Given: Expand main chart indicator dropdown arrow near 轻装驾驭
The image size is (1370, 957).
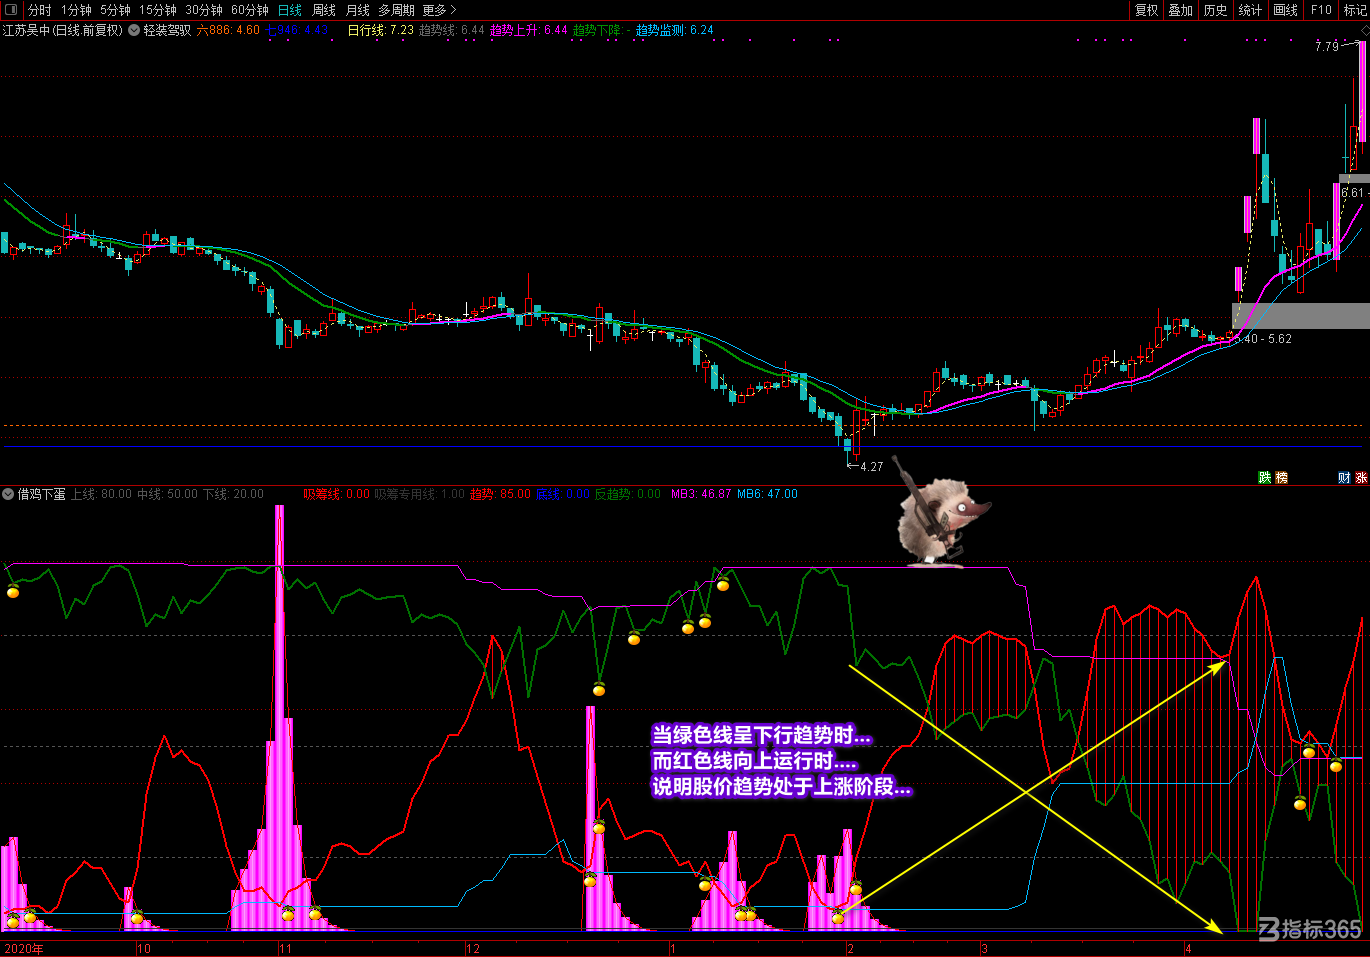Looking at the screenshot, I should click(x=134, y=30).
